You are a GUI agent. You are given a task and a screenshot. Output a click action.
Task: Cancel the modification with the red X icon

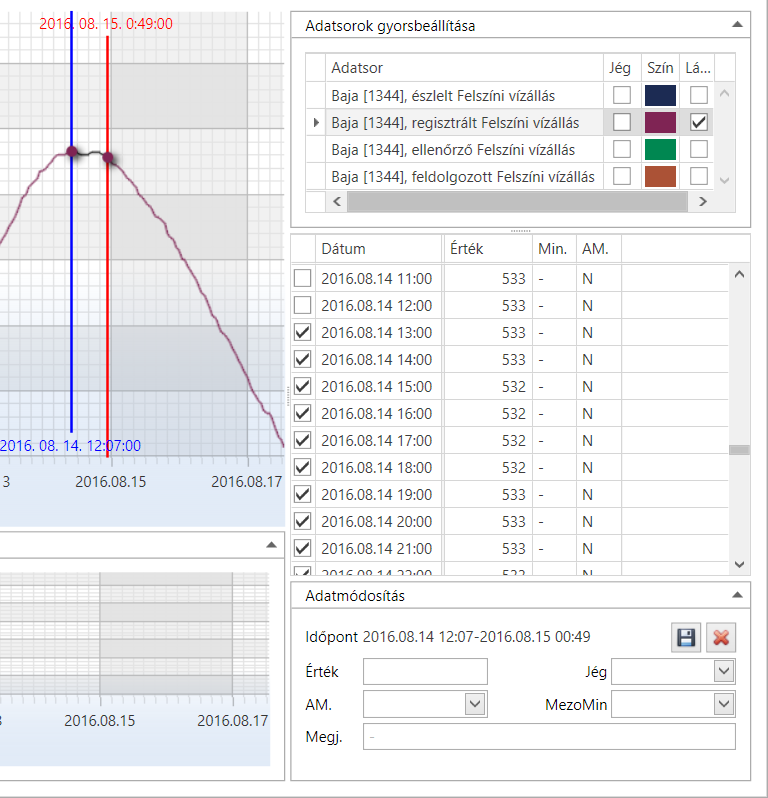[721, 638]
